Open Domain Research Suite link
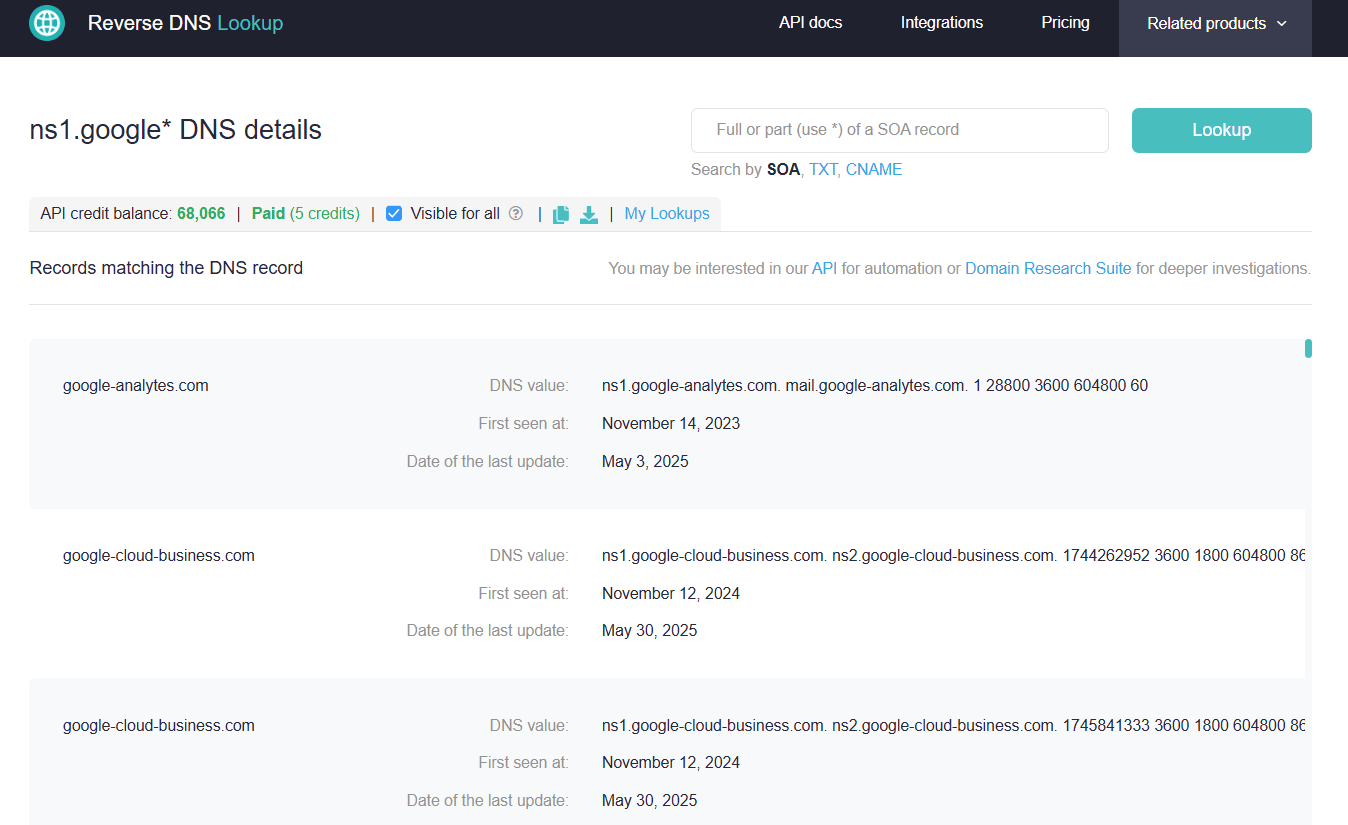The height and width of the screenshot is (825, 1348). point(1048,268)
